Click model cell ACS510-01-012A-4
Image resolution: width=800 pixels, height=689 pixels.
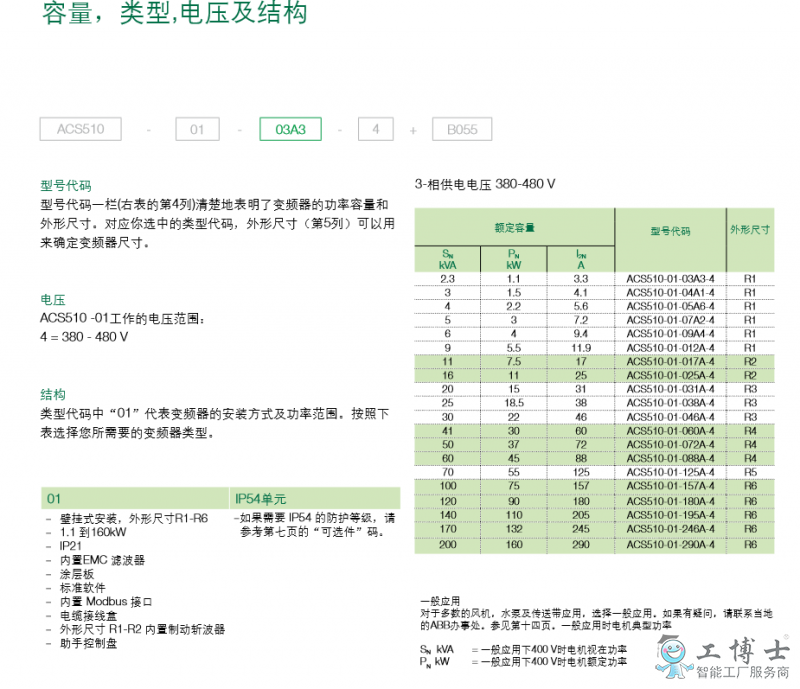[x=670, y=348]
